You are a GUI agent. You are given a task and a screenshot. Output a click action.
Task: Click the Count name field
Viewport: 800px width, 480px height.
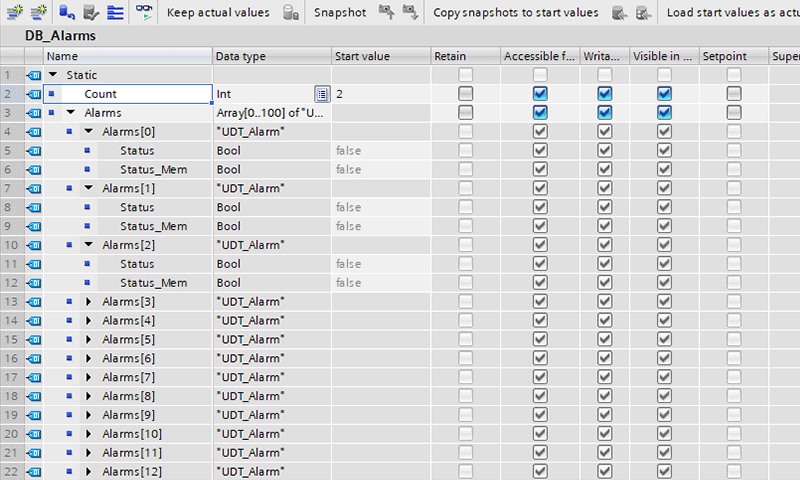point(128,94)
